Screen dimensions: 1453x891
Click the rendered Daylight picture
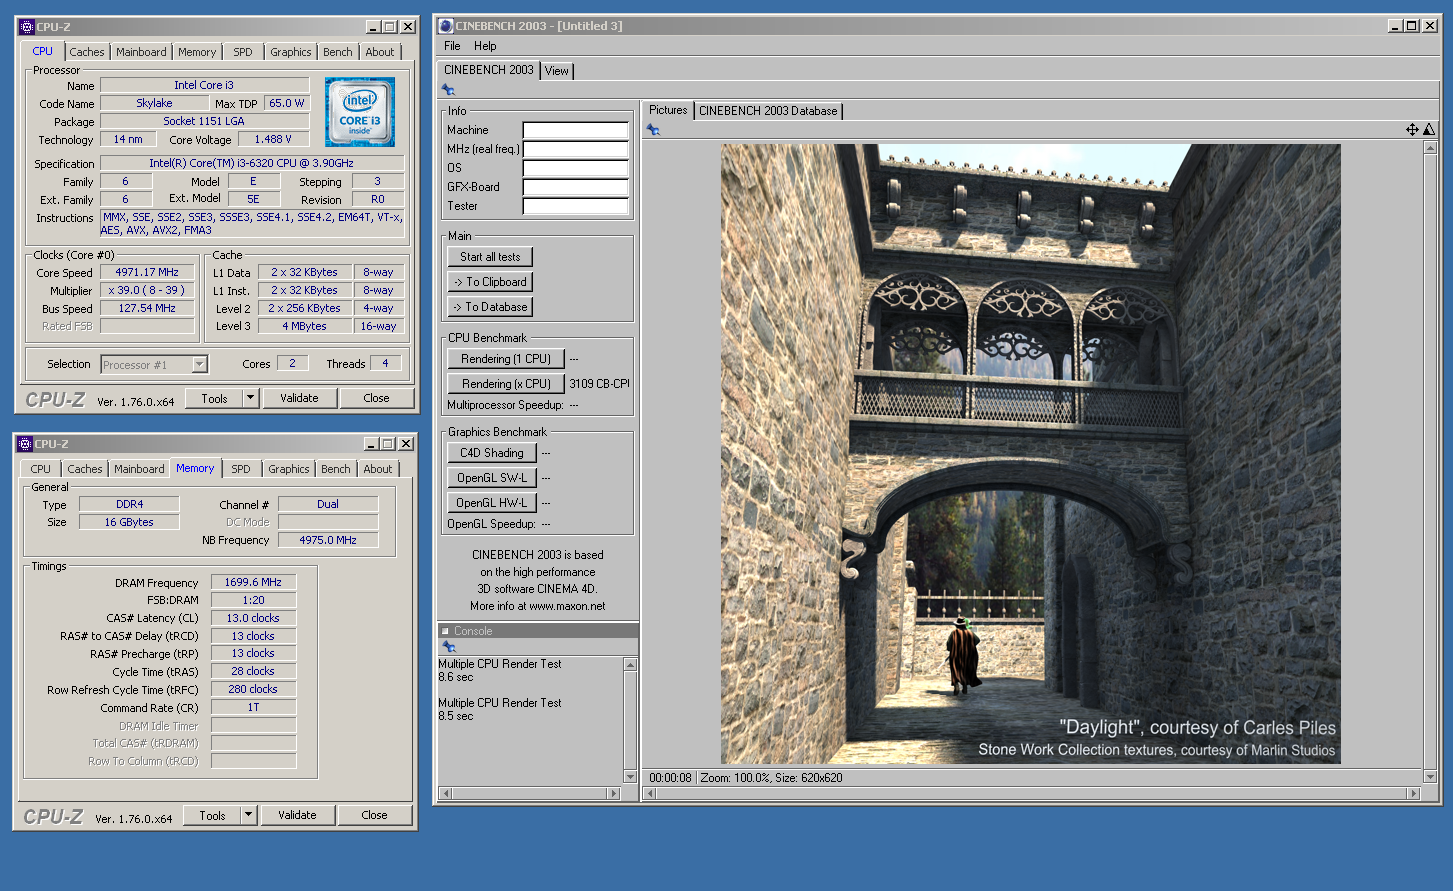(1031, 454)
